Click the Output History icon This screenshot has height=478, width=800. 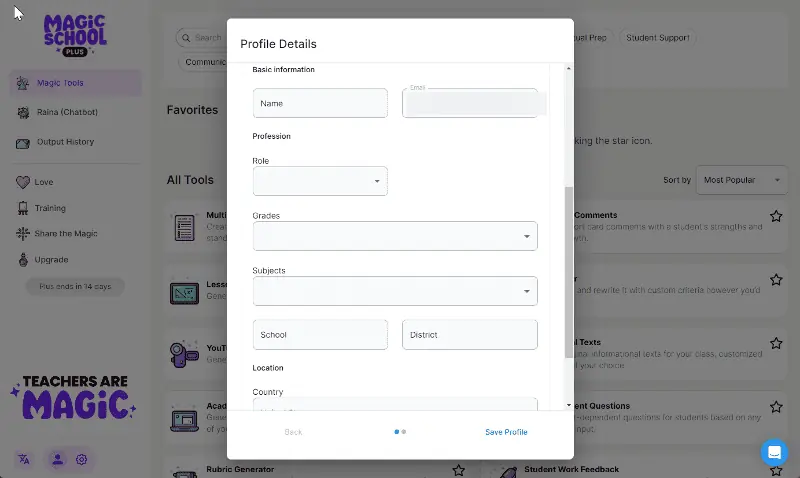22,142
